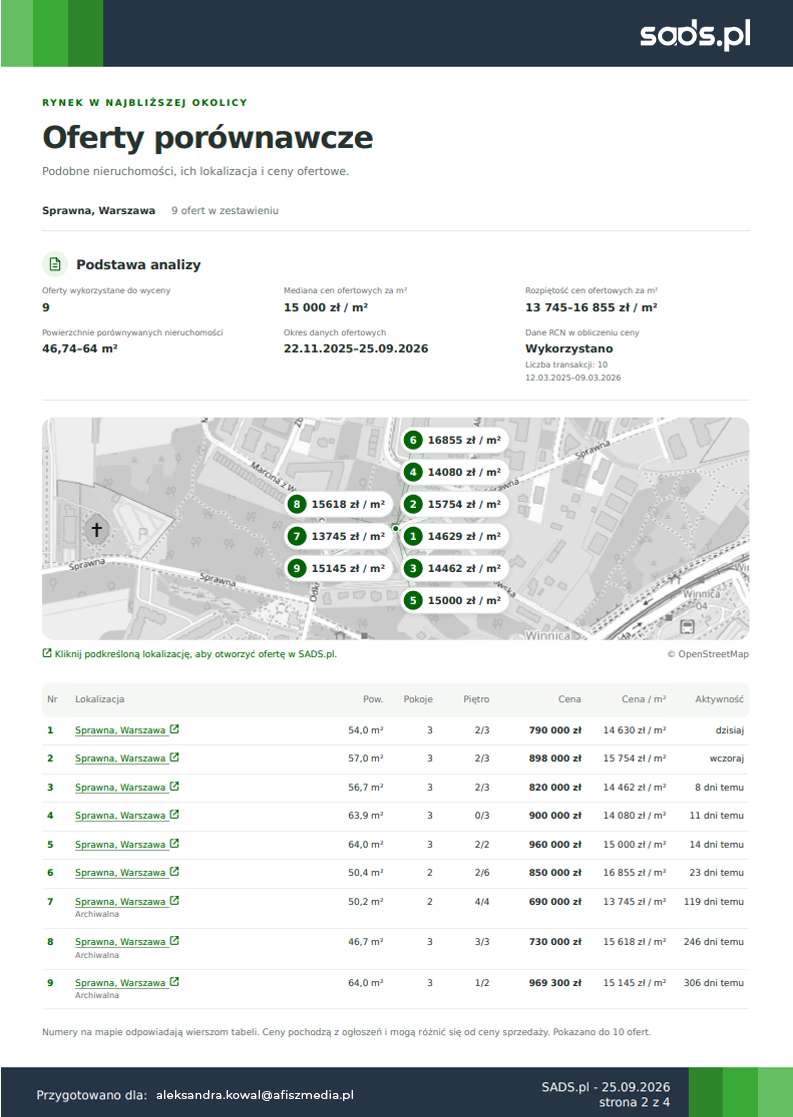Click the median value 15 000 zł / m²
The height and width of the screenshot is (1117, 793).
pyautogui.click(x=326, y=308)
